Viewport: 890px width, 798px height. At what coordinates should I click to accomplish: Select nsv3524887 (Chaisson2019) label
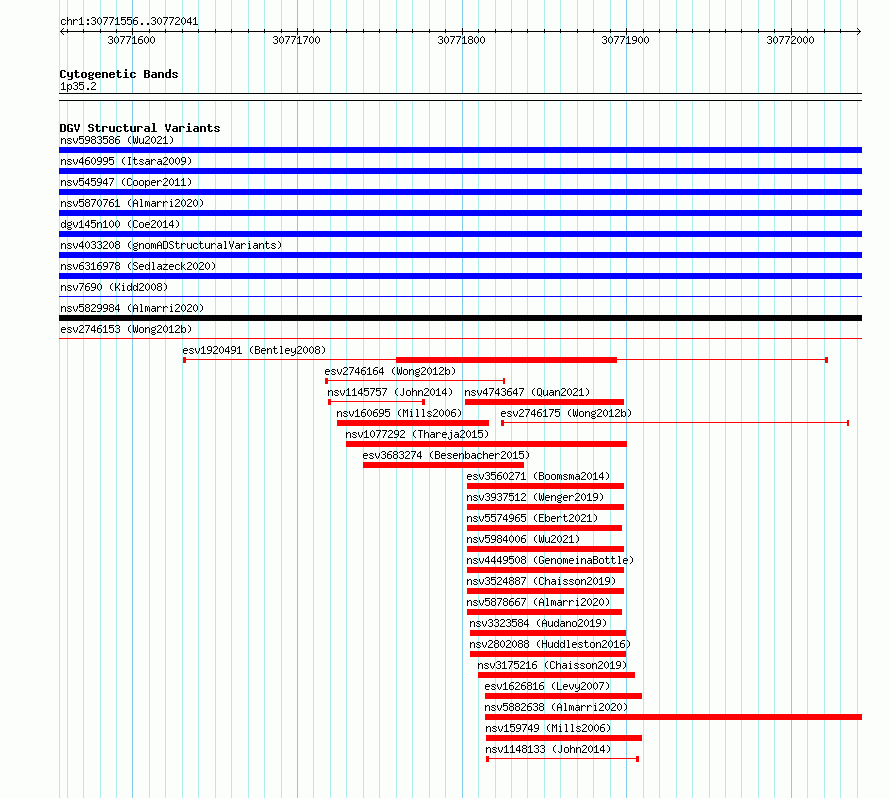[x=541, y=581]
